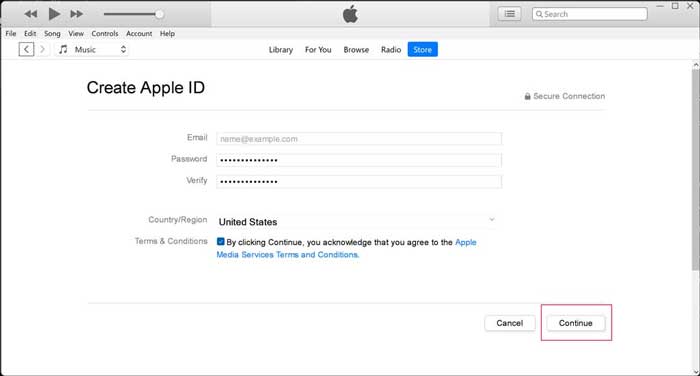The width and height of the screenshot is (700, 376).
Task: Switch to the For You tab
Action: (x=318, y=50)
